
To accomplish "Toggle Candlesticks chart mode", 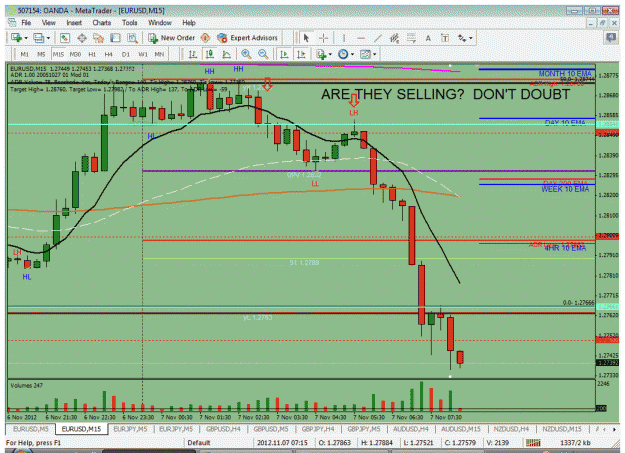I will coord(210,54).
